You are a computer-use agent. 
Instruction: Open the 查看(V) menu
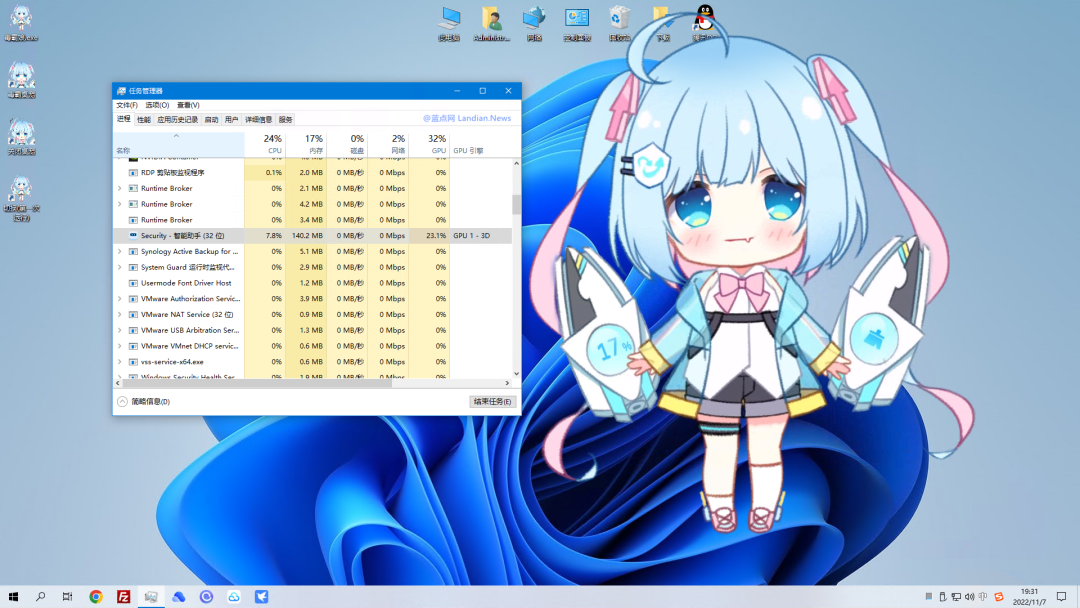pyautogui.click(x=188, y=105)
